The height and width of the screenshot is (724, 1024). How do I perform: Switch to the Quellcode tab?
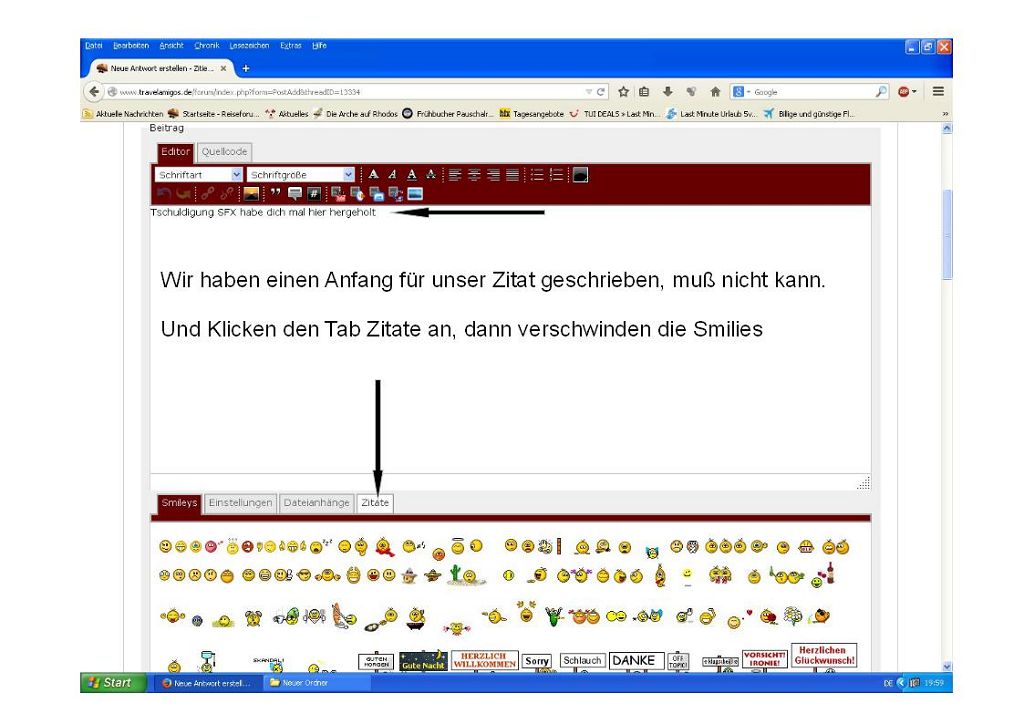coord(224,152)
